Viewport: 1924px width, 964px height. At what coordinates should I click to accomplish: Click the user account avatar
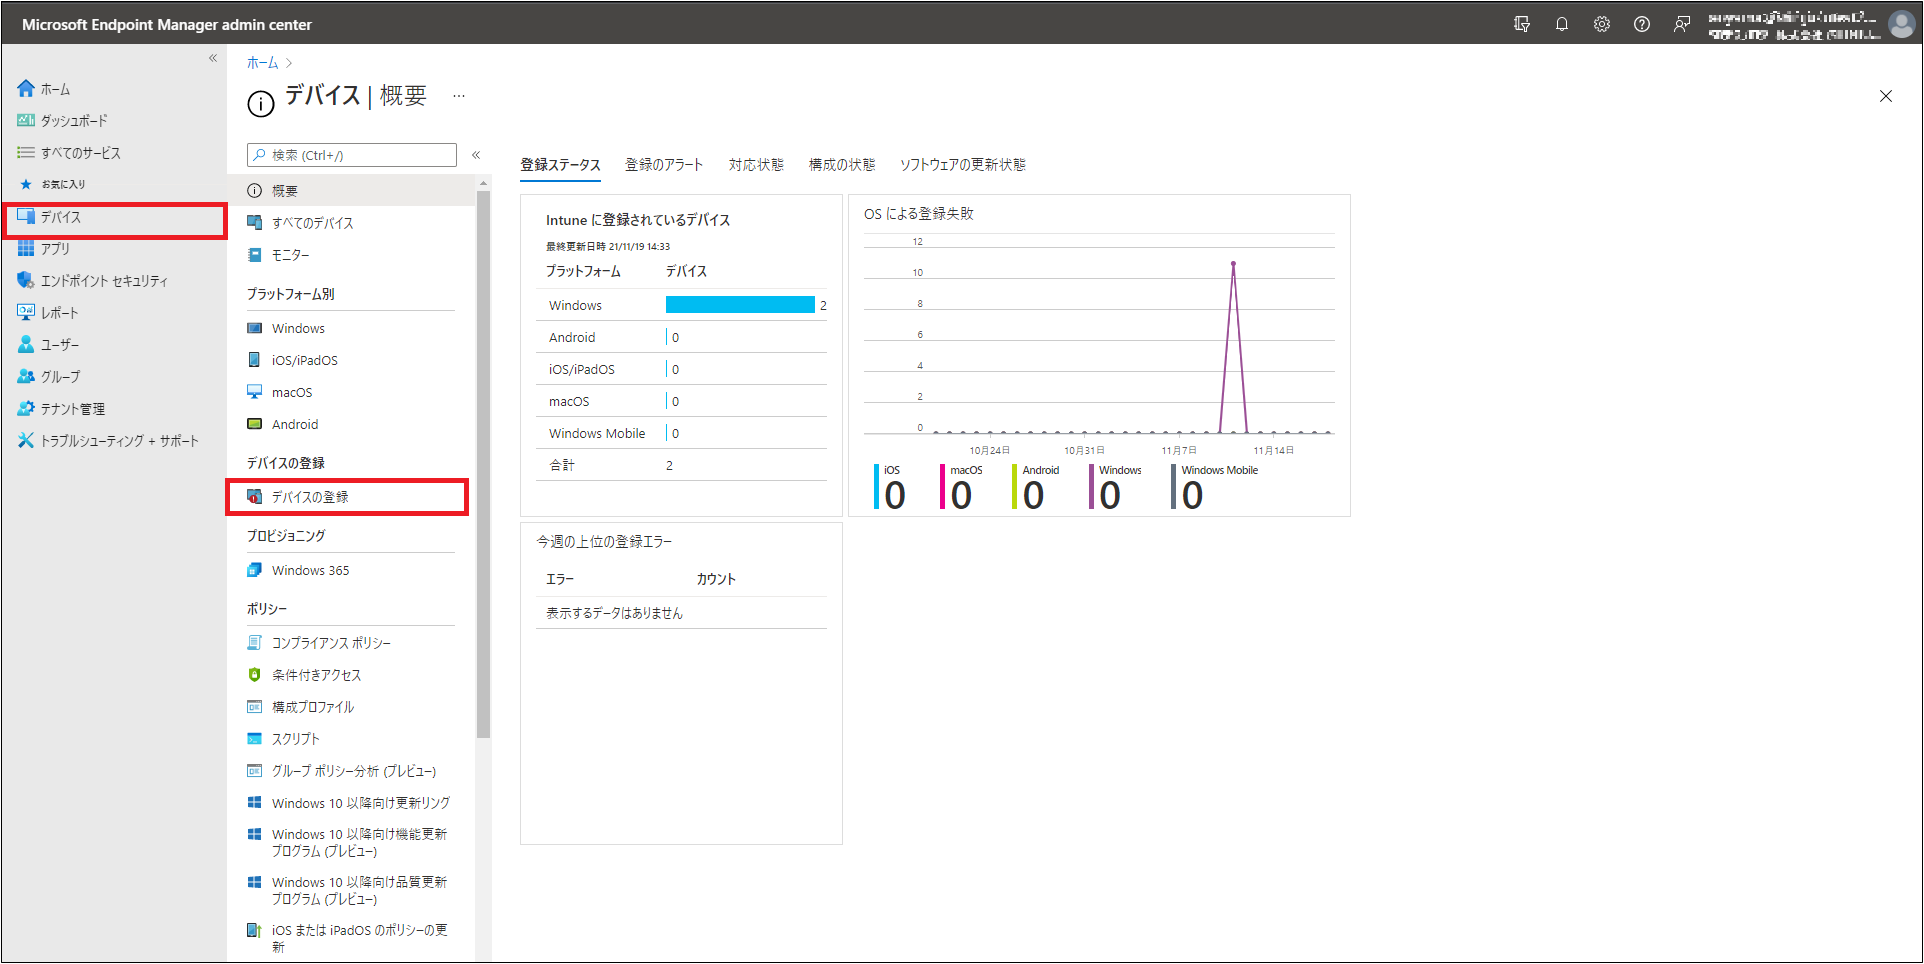(1901, 24)
